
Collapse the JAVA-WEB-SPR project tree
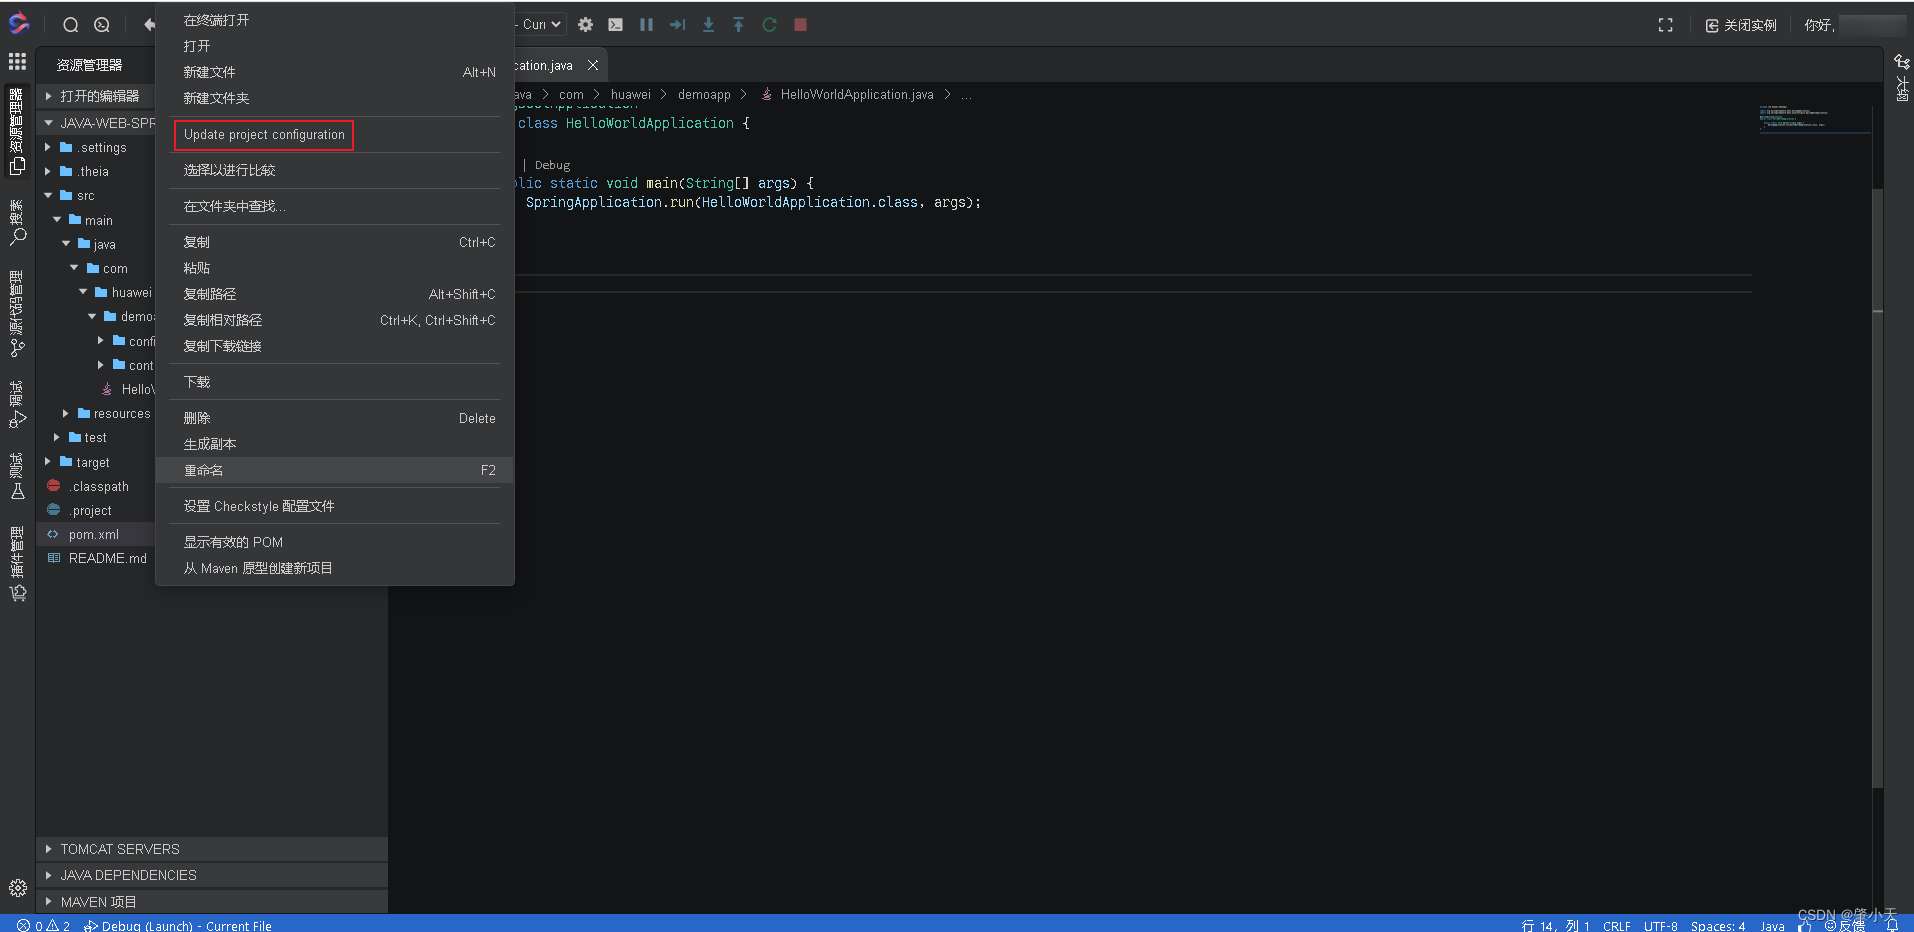[48, 122]
